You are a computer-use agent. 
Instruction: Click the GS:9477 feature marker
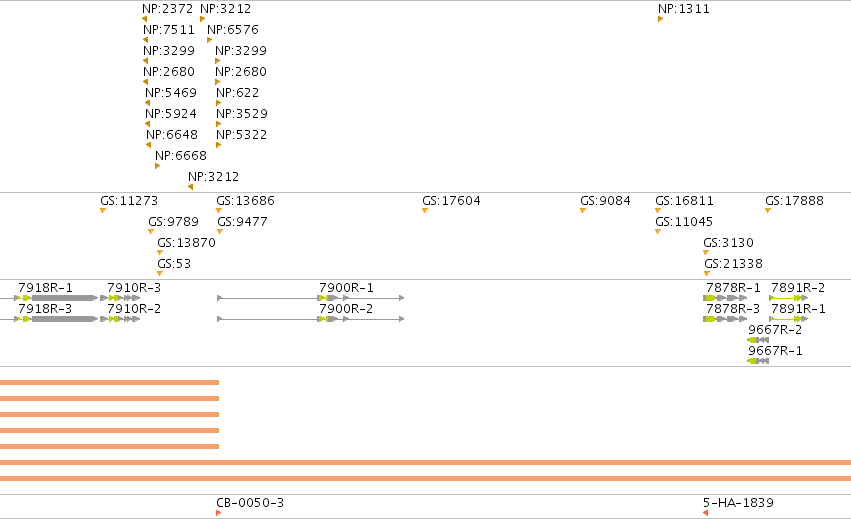pos(220,232)
